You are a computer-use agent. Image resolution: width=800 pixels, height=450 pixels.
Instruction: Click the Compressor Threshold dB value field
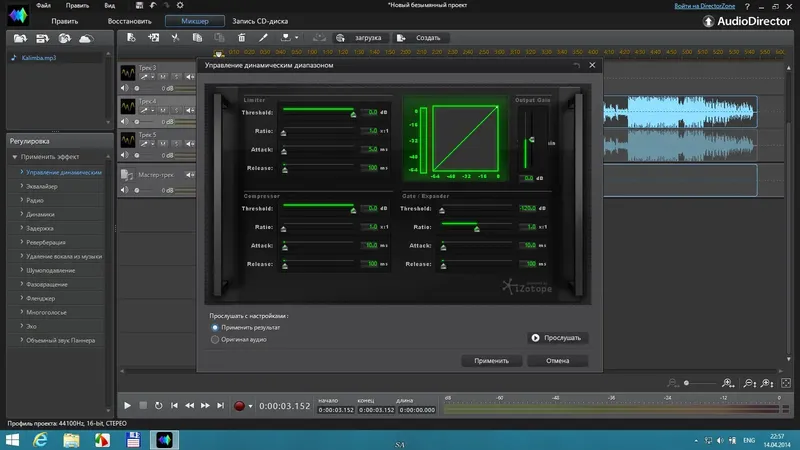point(369,208)
